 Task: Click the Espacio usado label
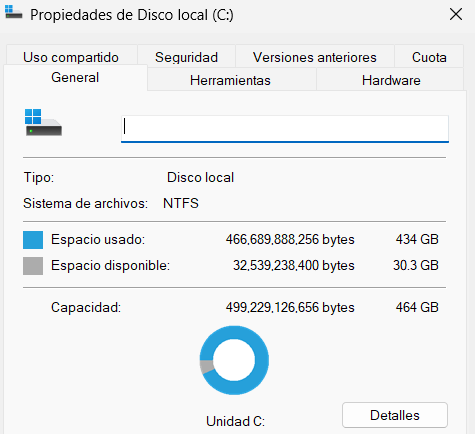pyautogui.click(x=98, y=239)
